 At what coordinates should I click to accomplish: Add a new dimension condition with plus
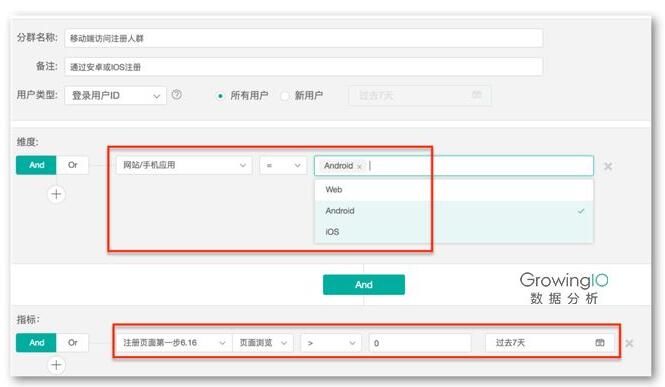pos(56,194)
